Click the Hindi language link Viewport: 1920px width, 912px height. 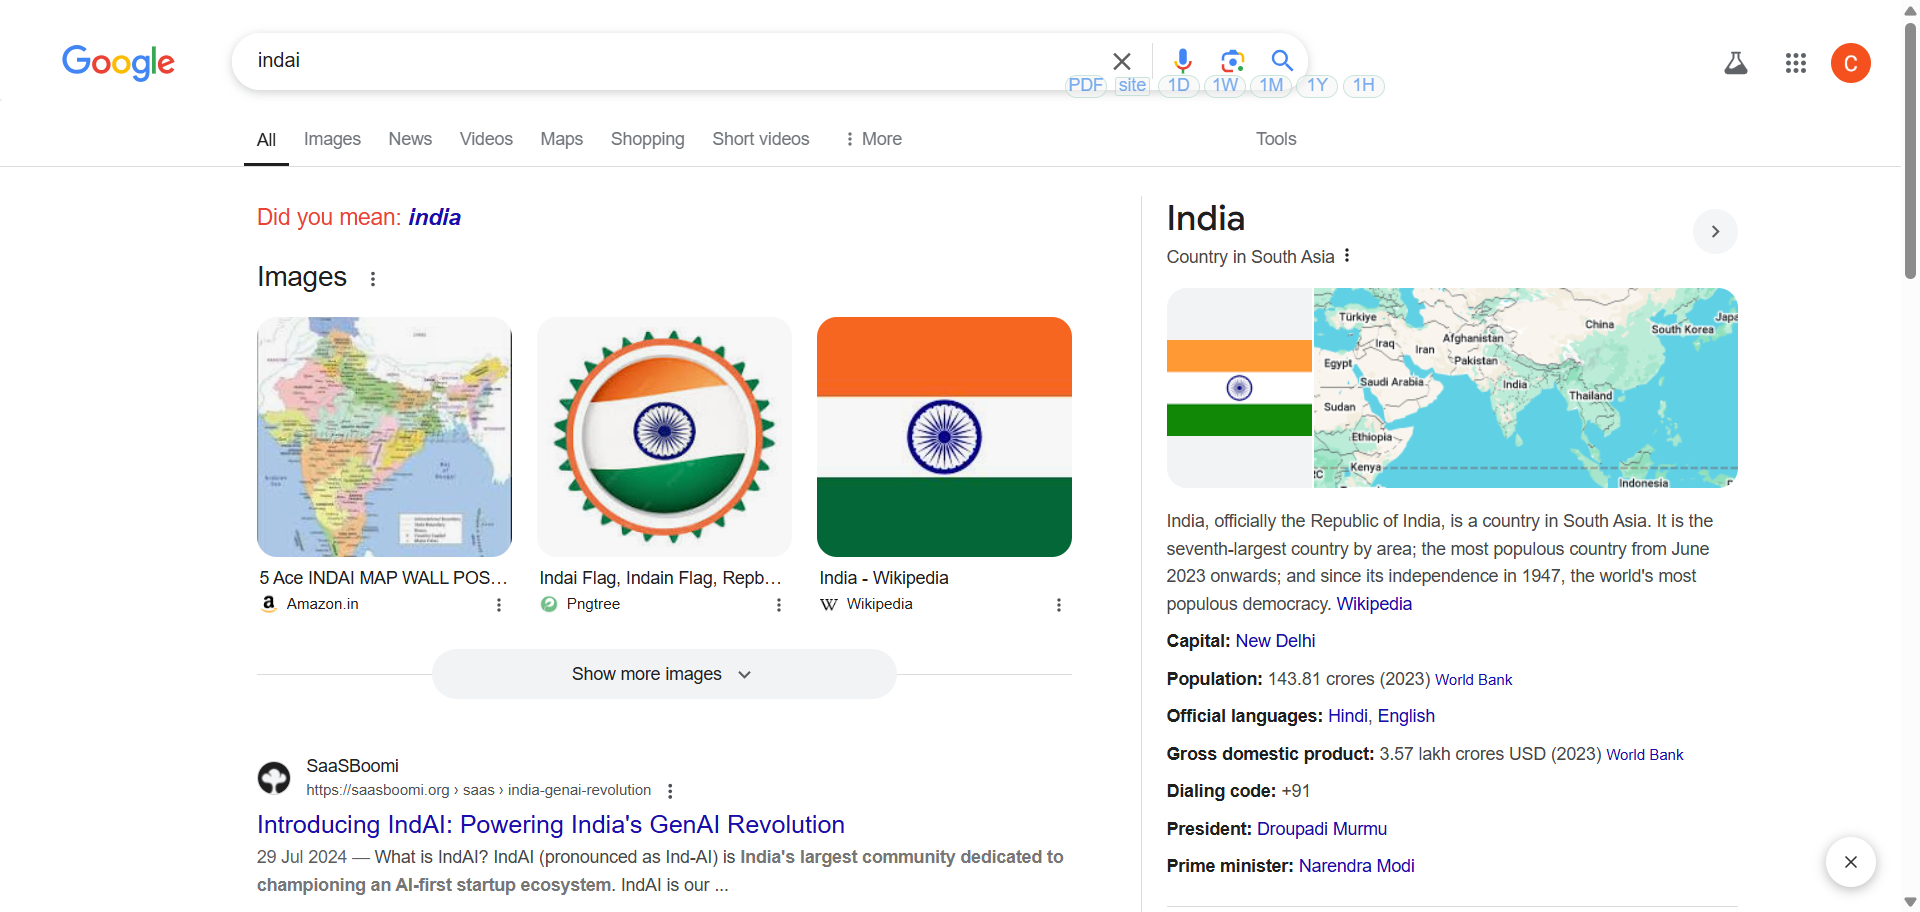[x=1347, y=716]
